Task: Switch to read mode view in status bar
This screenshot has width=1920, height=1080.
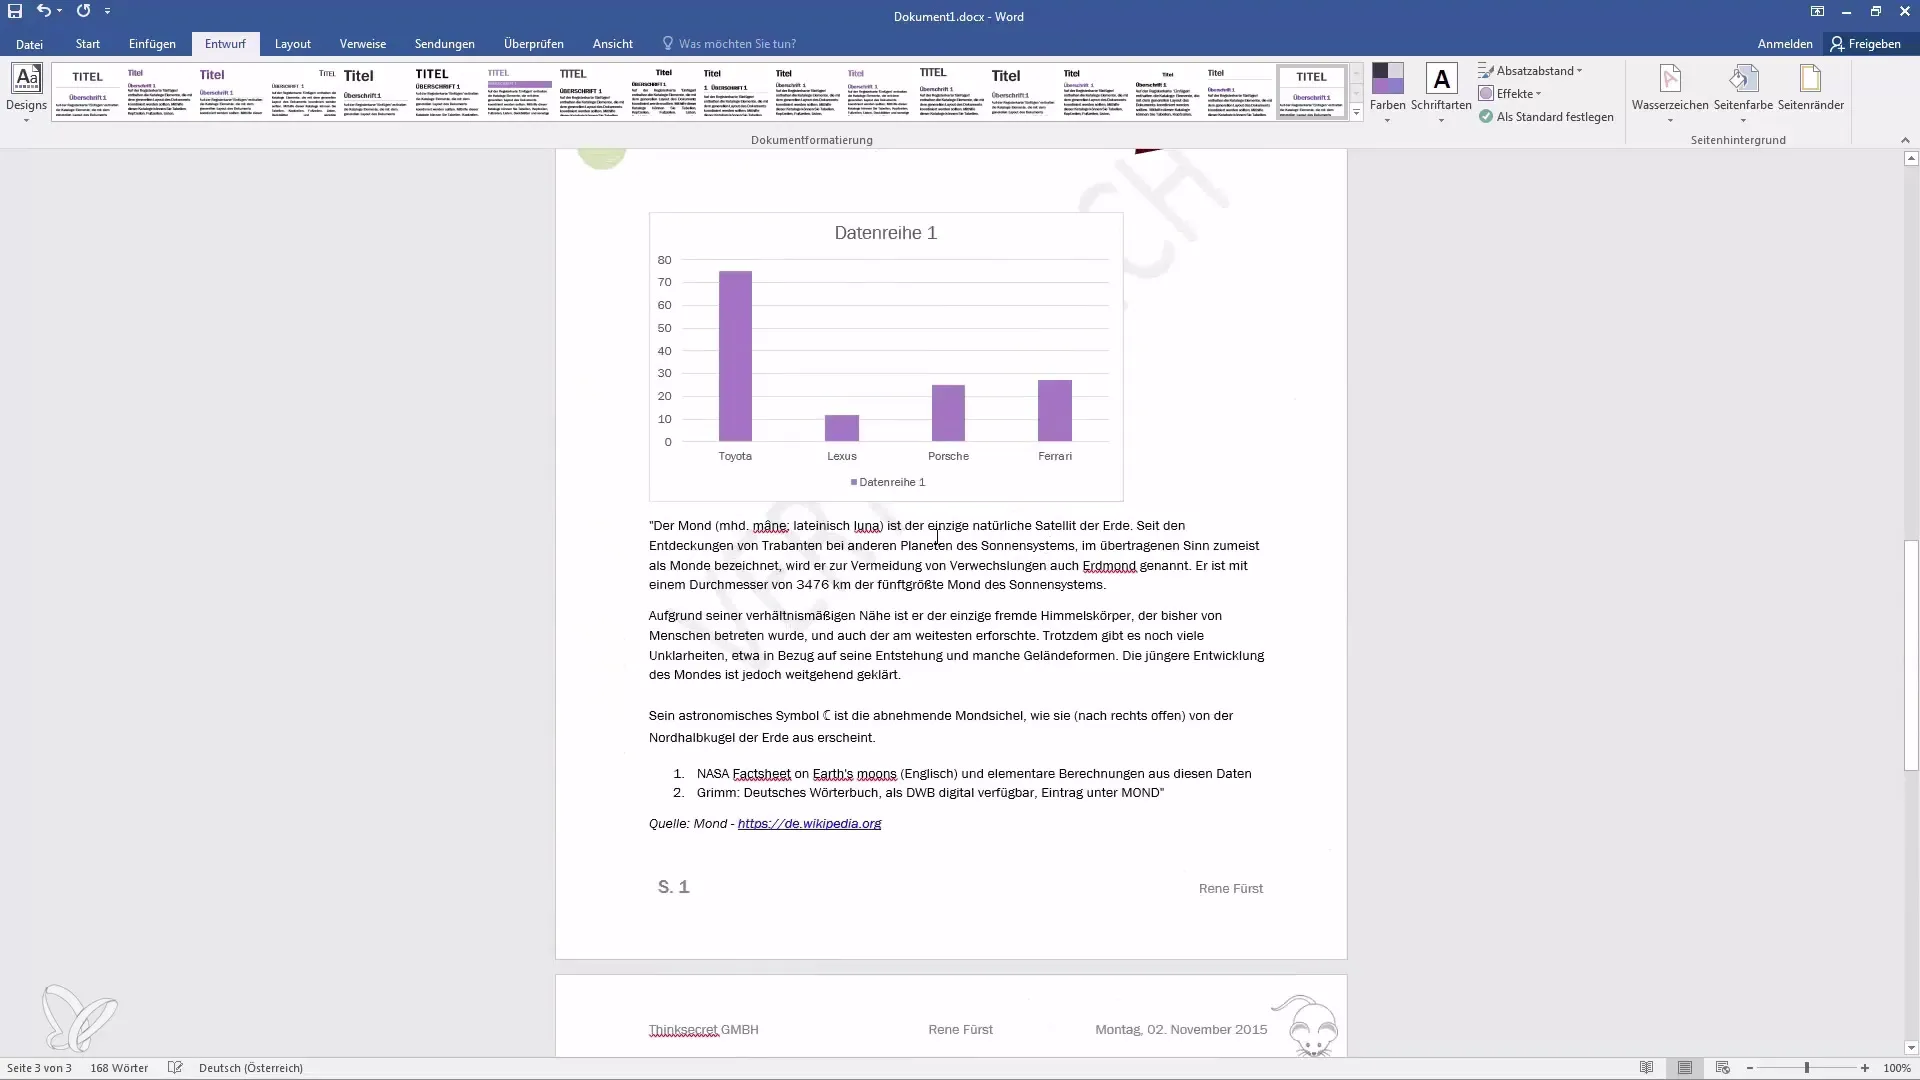Action: [x=1646, y=1068]
